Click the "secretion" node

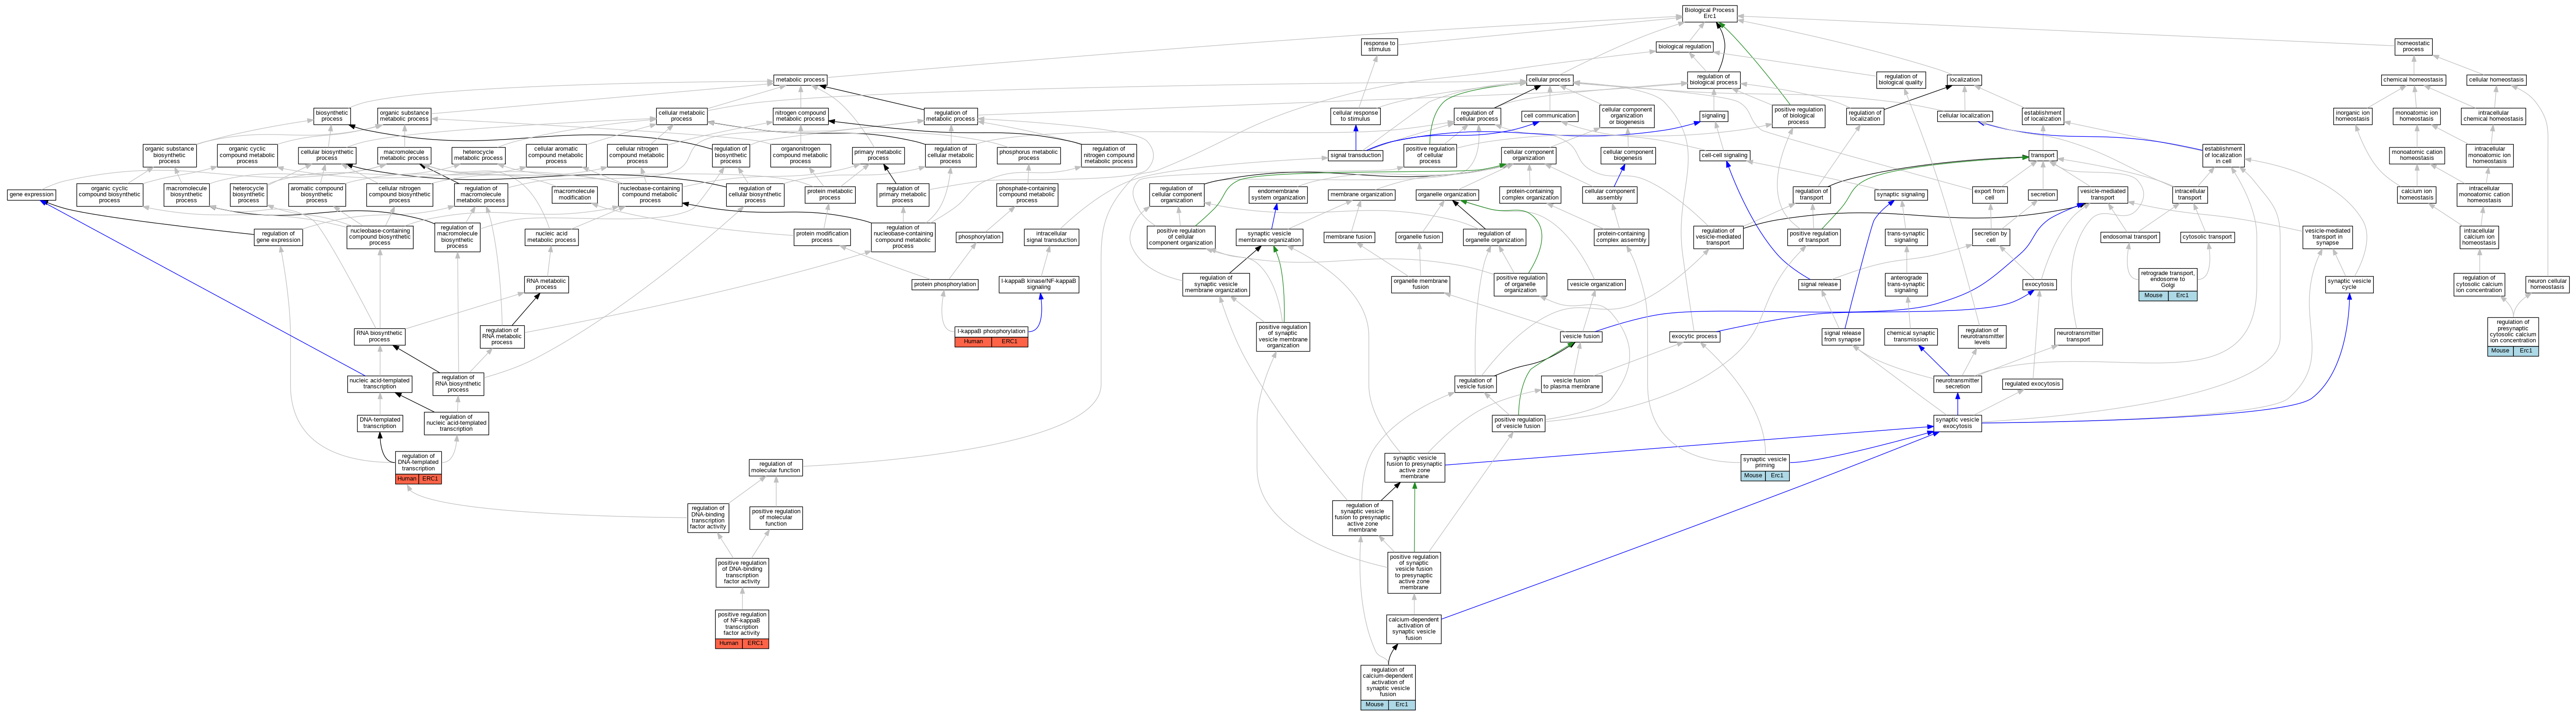pos(2043,194)
